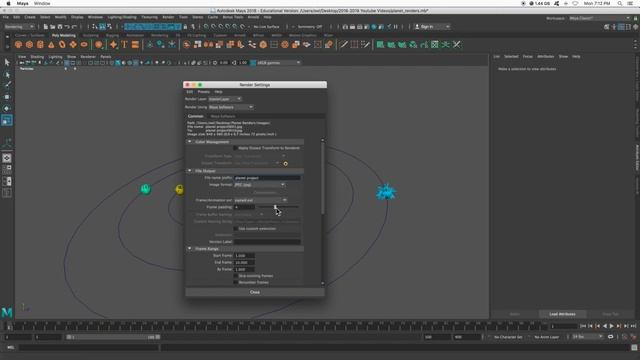Collapse the Color Management section
The height and width of the screenshot is (360, 640).
click(189, 142)
